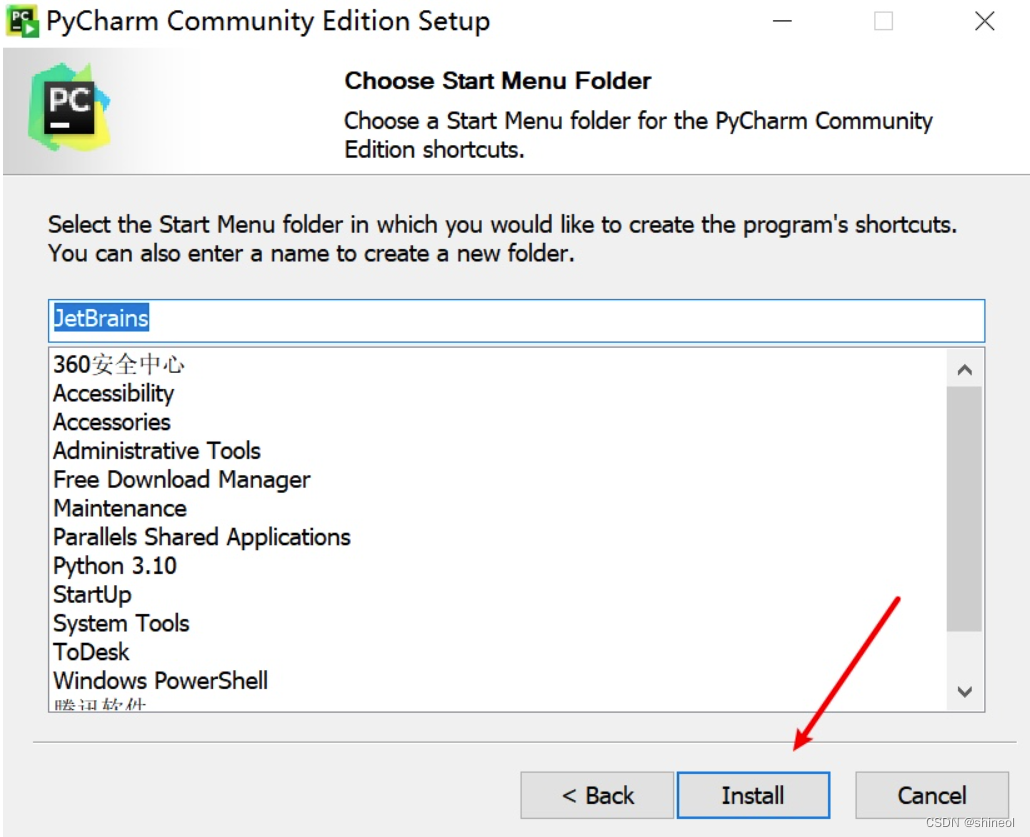This screenshot has height=837, width=1030.
Task: Choose the ToDesk folder
Action: [x=91, y=652]
